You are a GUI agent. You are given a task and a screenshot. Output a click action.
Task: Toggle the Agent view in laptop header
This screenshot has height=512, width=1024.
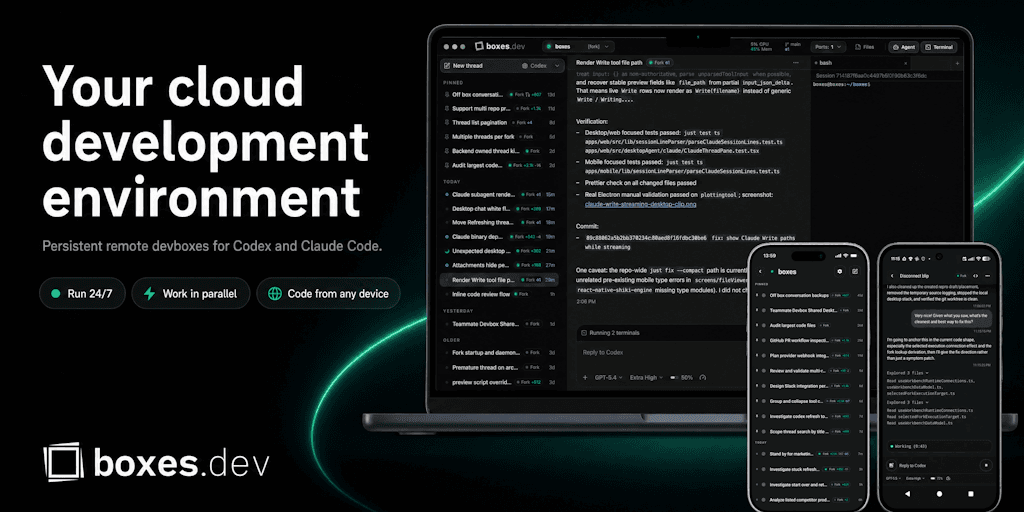pyautogui.click(x=903, y=47)
